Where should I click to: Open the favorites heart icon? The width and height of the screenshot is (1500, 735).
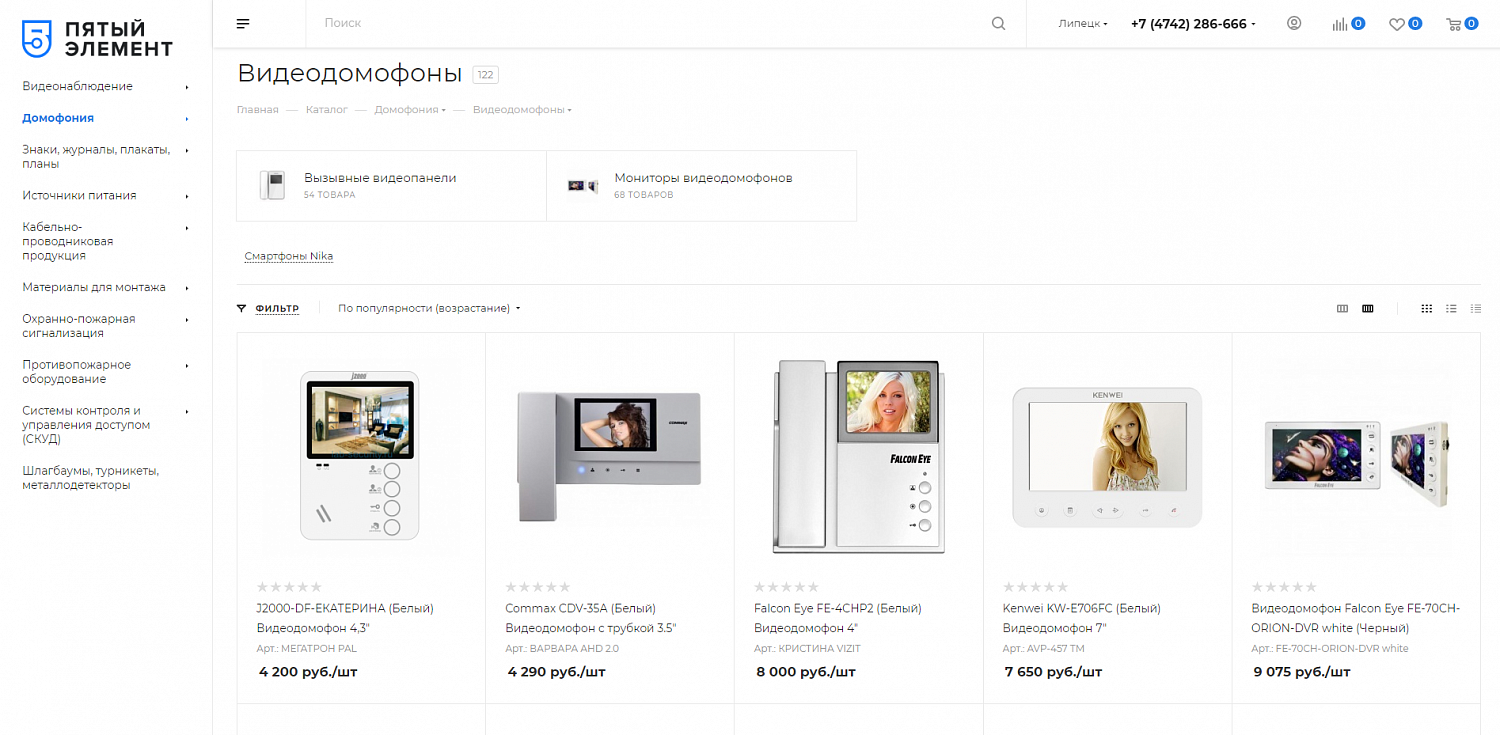click(x=1397, y=24)
